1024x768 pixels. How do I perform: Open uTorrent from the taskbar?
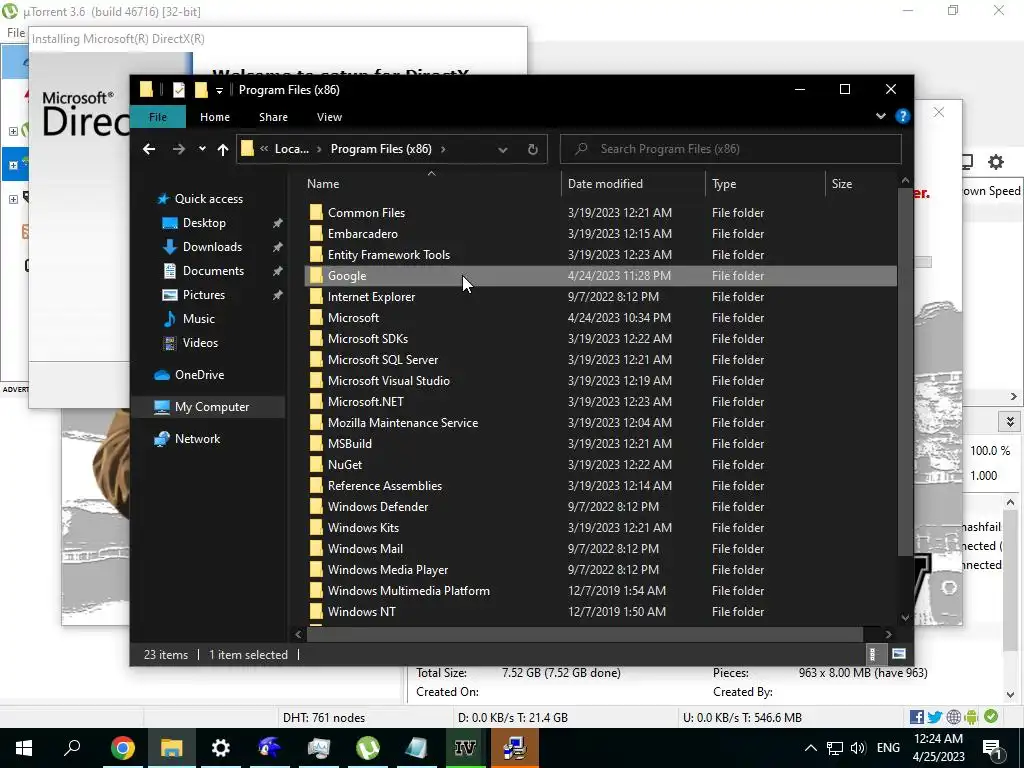pos(368,748)
